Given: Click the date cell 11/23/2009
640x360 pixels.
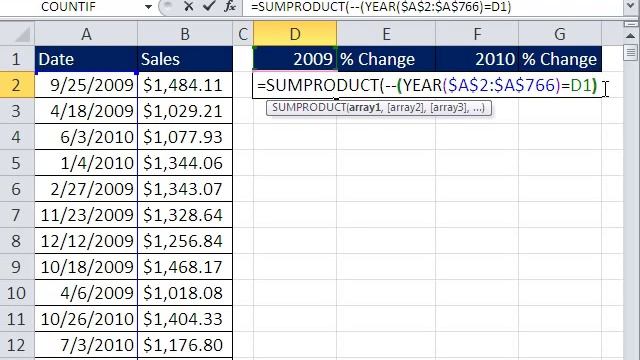Looking at the screenshot, I should click(x=86, y=215).
